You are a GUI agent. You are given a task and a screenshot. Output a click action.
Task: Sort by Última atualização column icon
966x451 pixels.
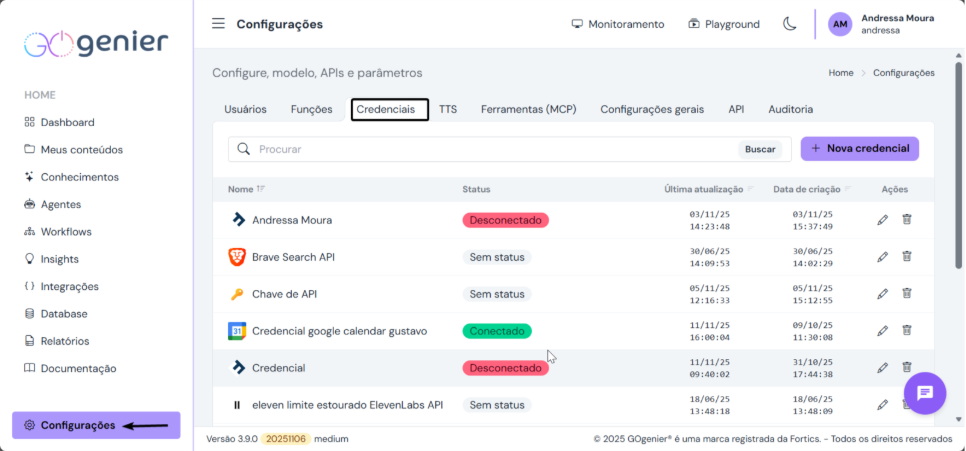tap(750, 189)
